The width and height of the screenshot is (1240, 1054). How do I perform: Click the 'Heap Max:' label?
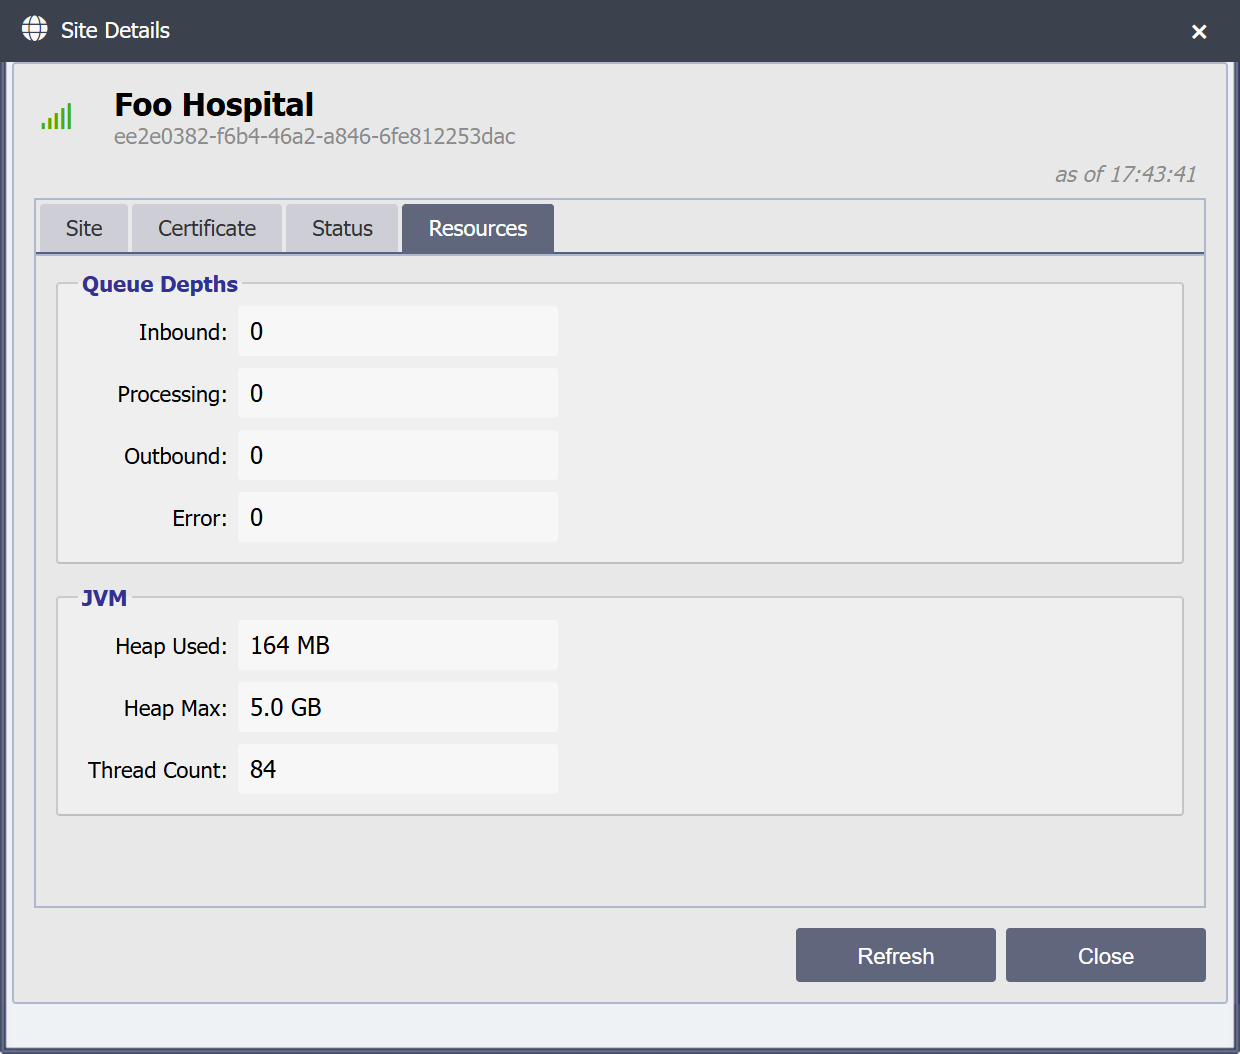pyautogui.click(x=176, y=708)
